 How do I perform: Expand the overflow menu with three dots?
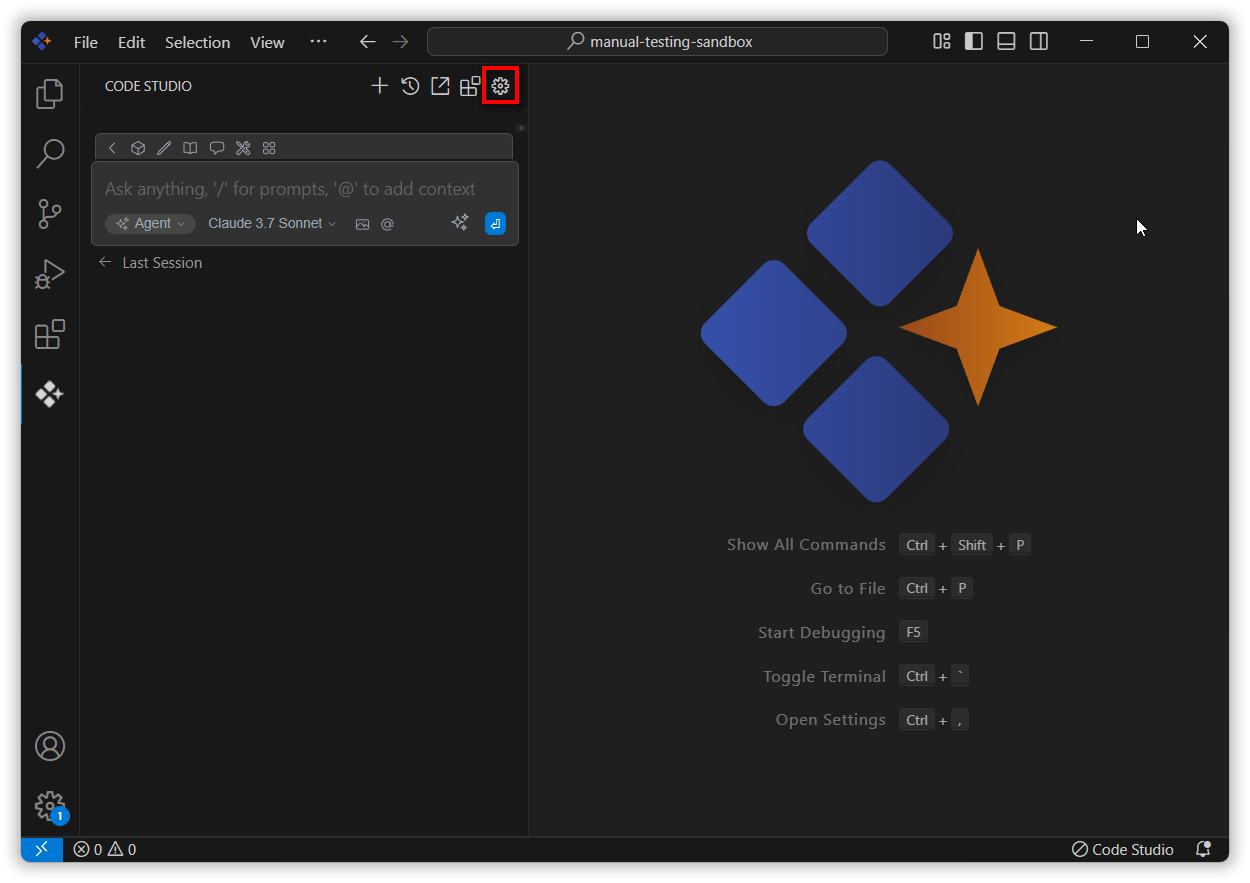[318, 42]
